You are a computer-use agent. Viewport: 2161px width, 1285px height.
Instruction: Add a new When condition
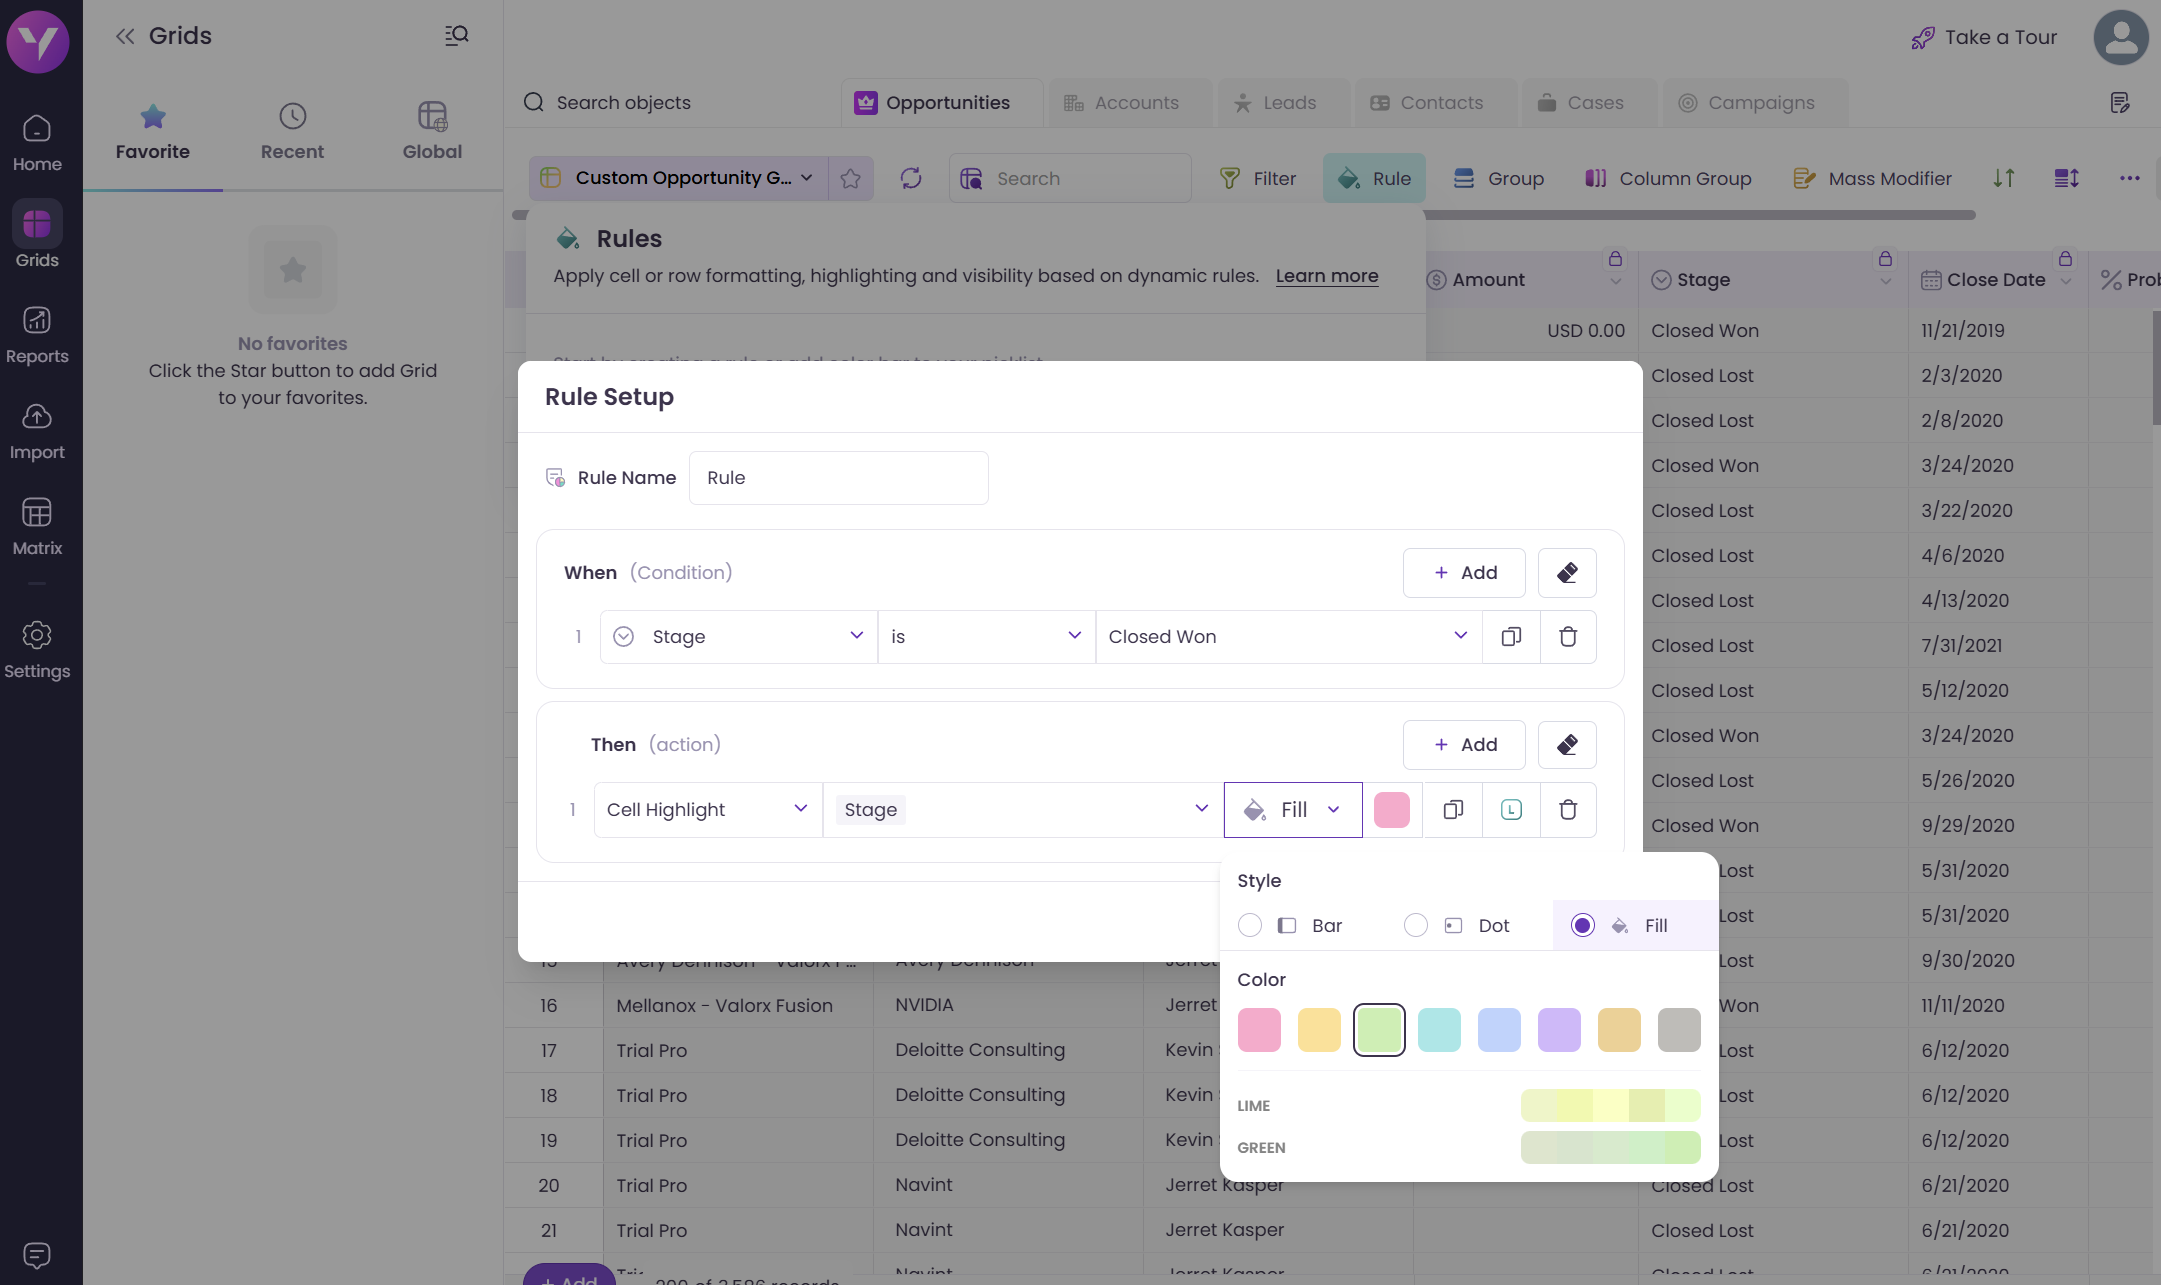click(1464, 573)
